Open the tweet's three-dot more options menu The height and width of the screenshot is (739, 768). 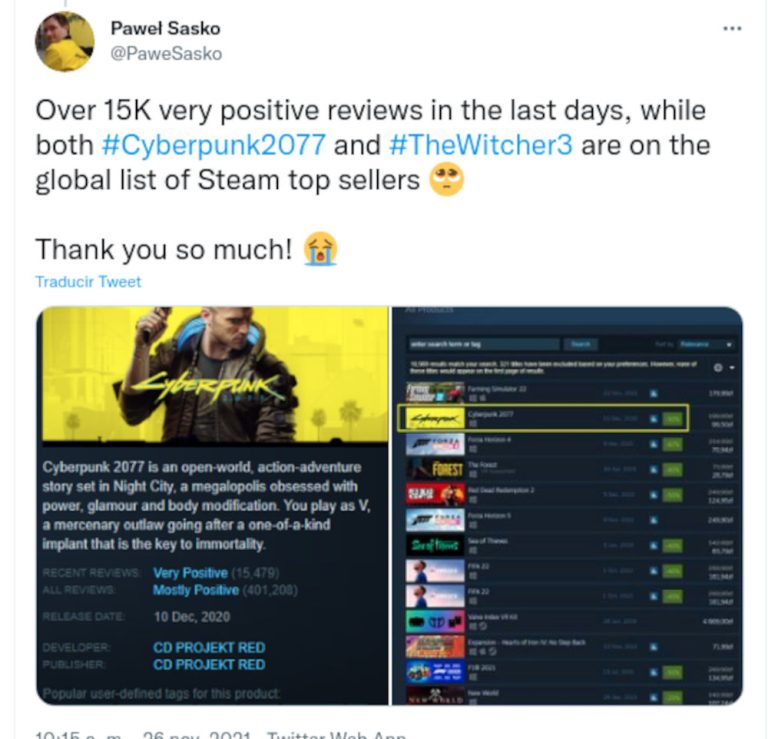(732, 29)
